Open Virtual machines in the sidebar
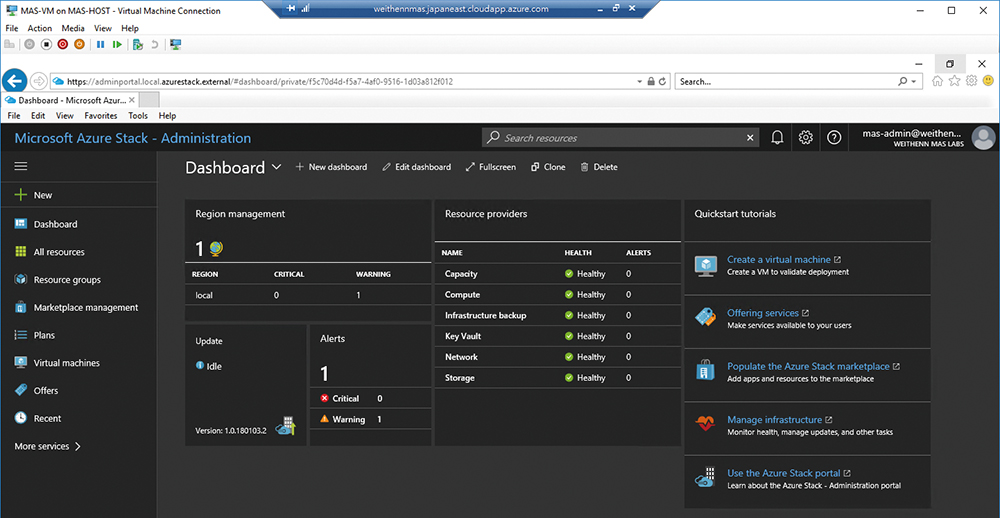The image size is (1000, 518). (78, 363)
